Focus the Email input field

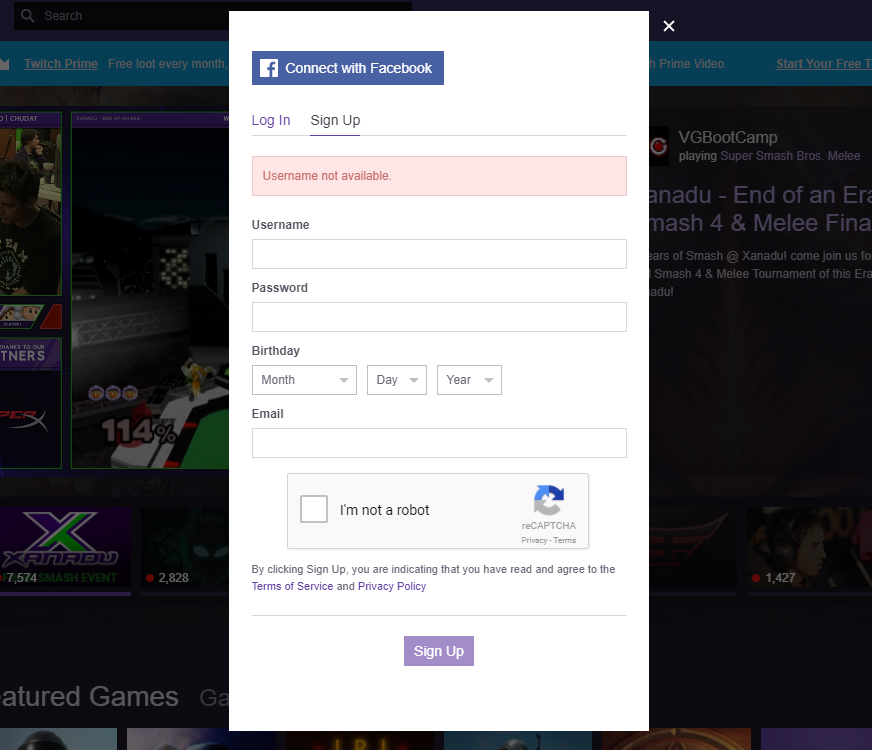[x=439, y=443]
